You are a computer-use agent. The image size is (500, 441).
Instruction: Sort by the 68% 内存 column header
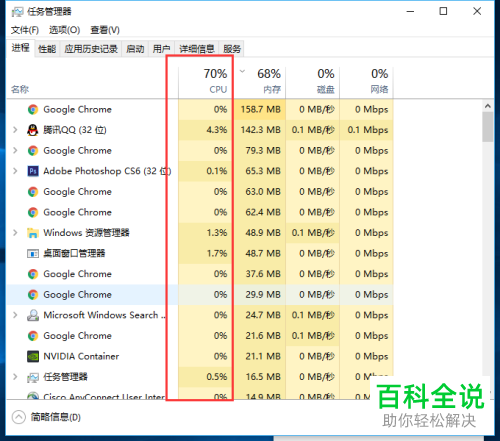point(259,82)
